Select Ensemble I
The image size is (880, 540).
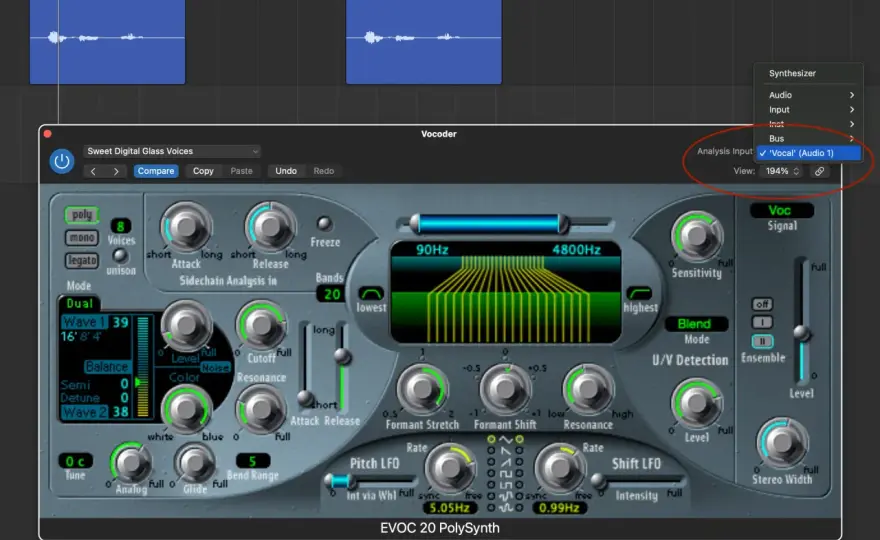point(762,322)
